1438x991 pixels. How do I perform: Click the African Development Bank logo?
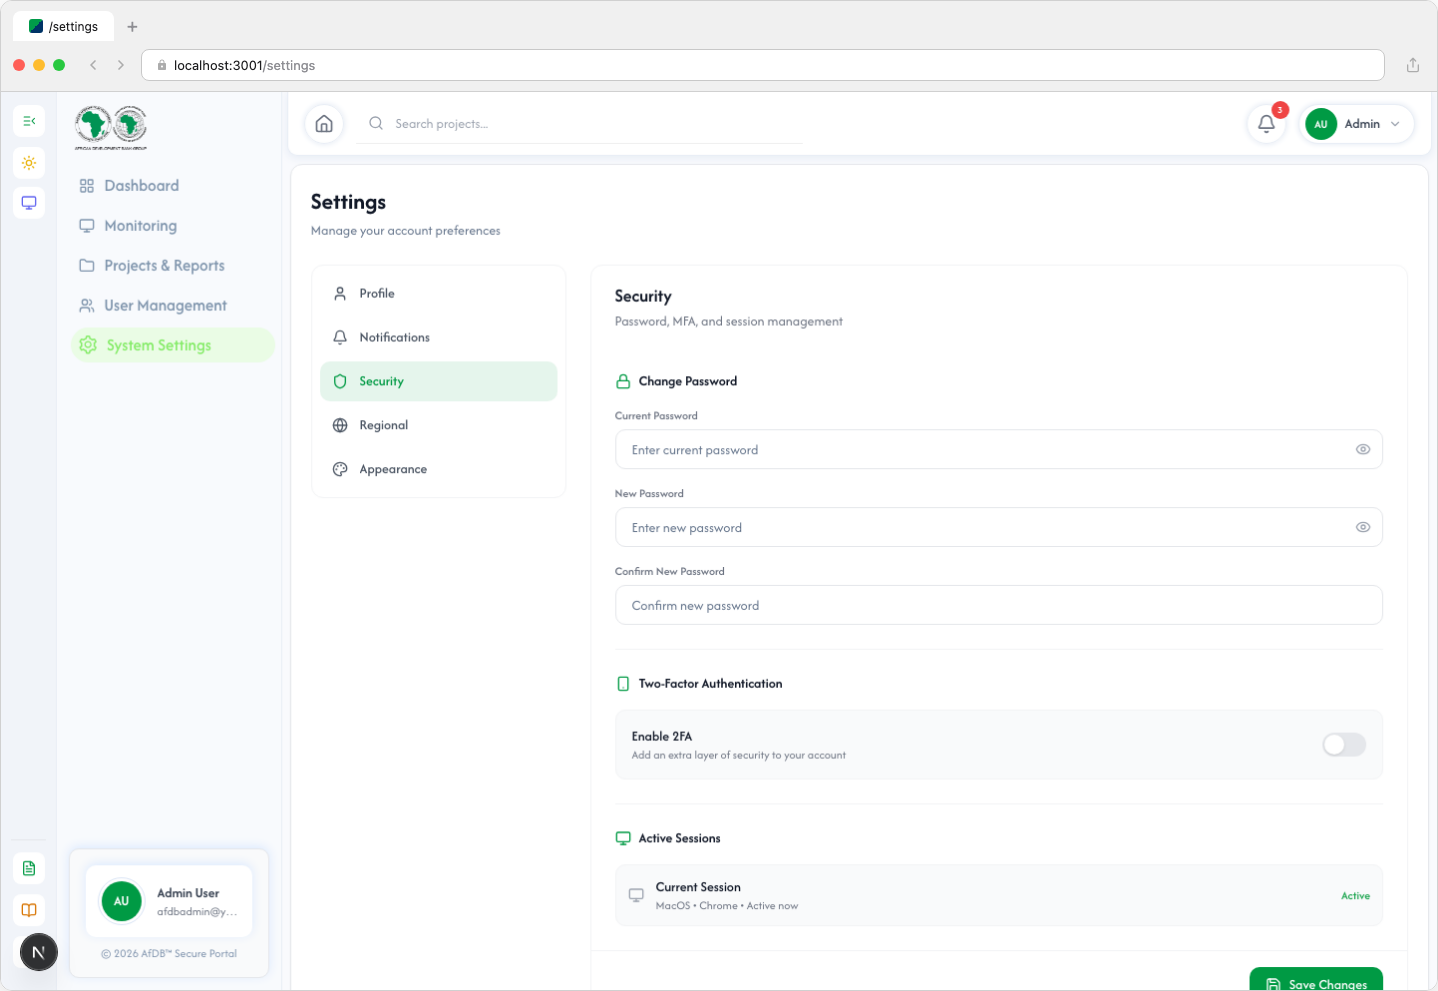111,127
